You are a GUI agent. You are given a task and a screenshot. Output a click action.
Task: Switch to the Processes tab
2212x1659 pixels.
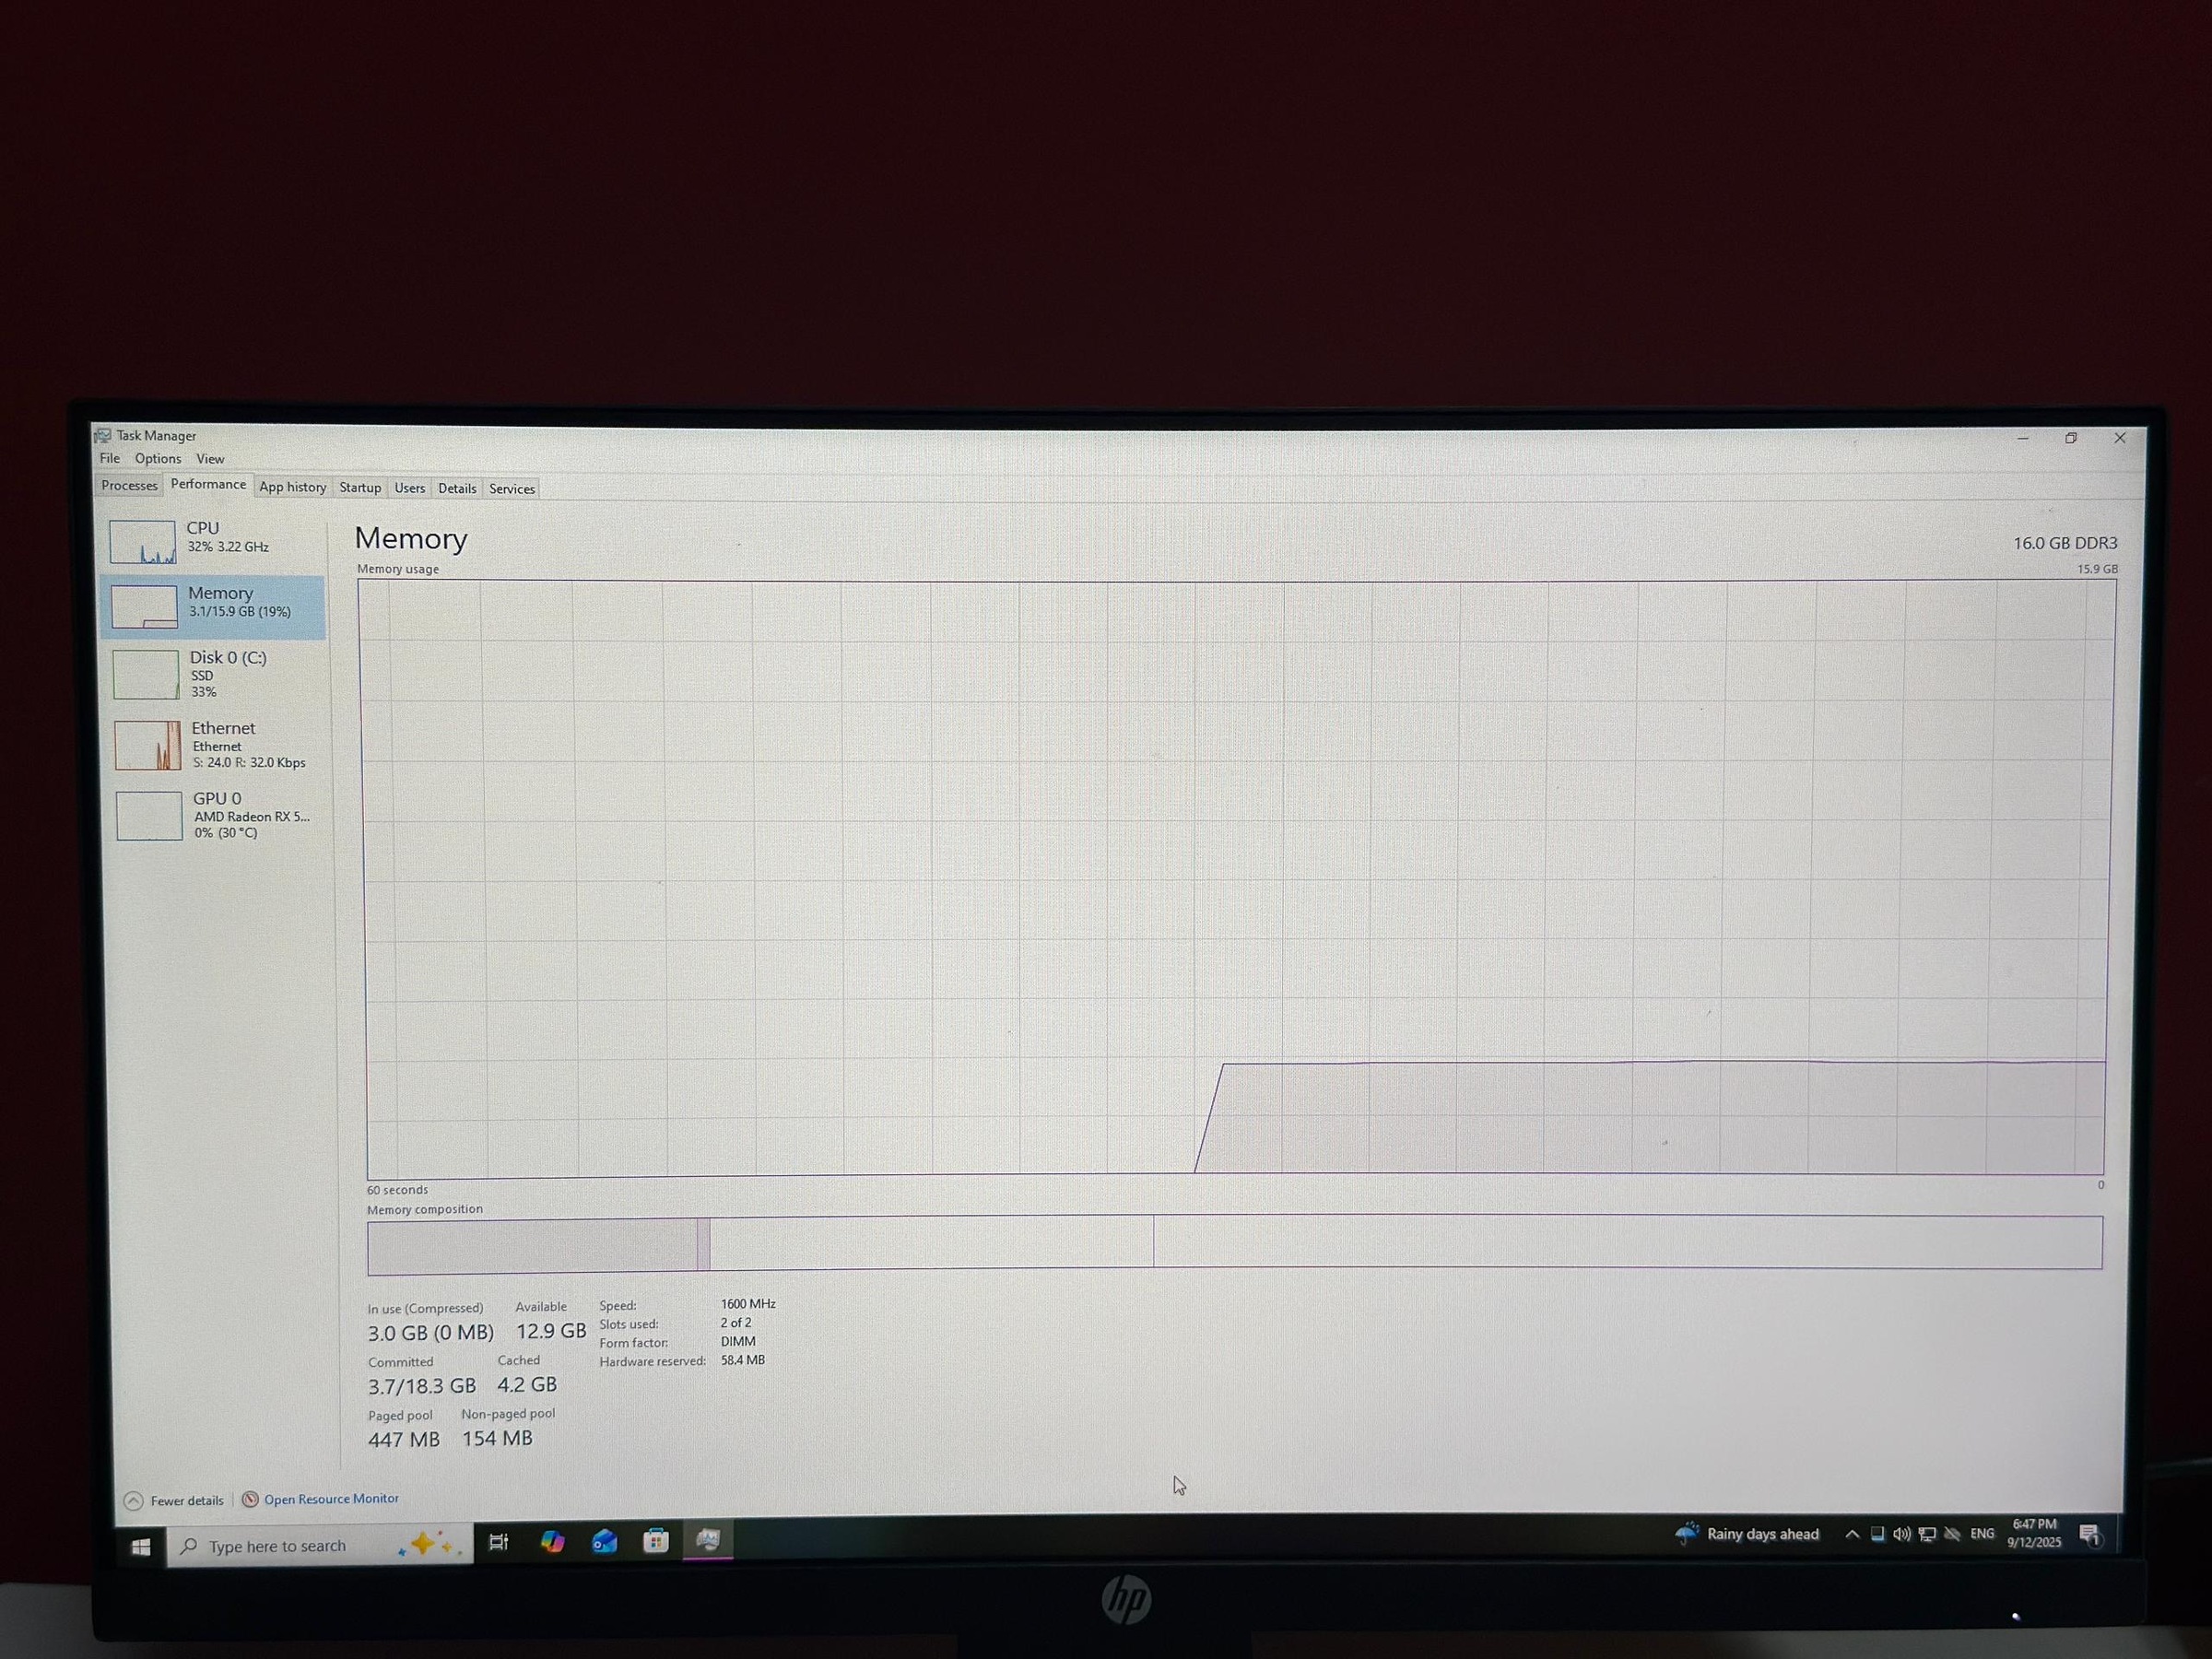(129, 485)
